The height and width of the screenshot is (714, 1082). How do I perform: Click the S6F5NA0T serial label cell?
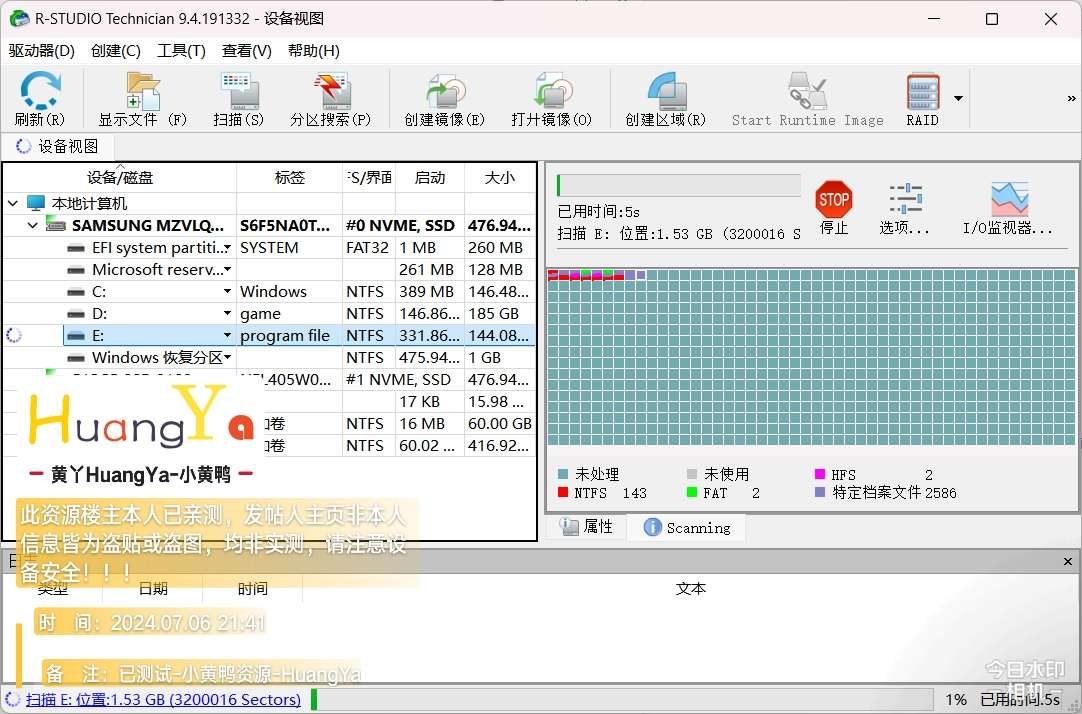pos(290,226)
